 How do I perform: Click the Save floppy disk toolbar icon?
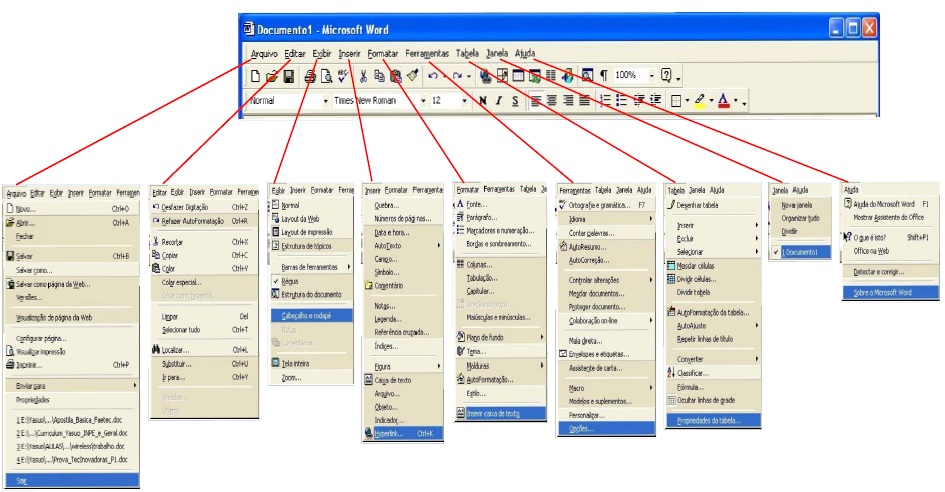click(289, 76)
